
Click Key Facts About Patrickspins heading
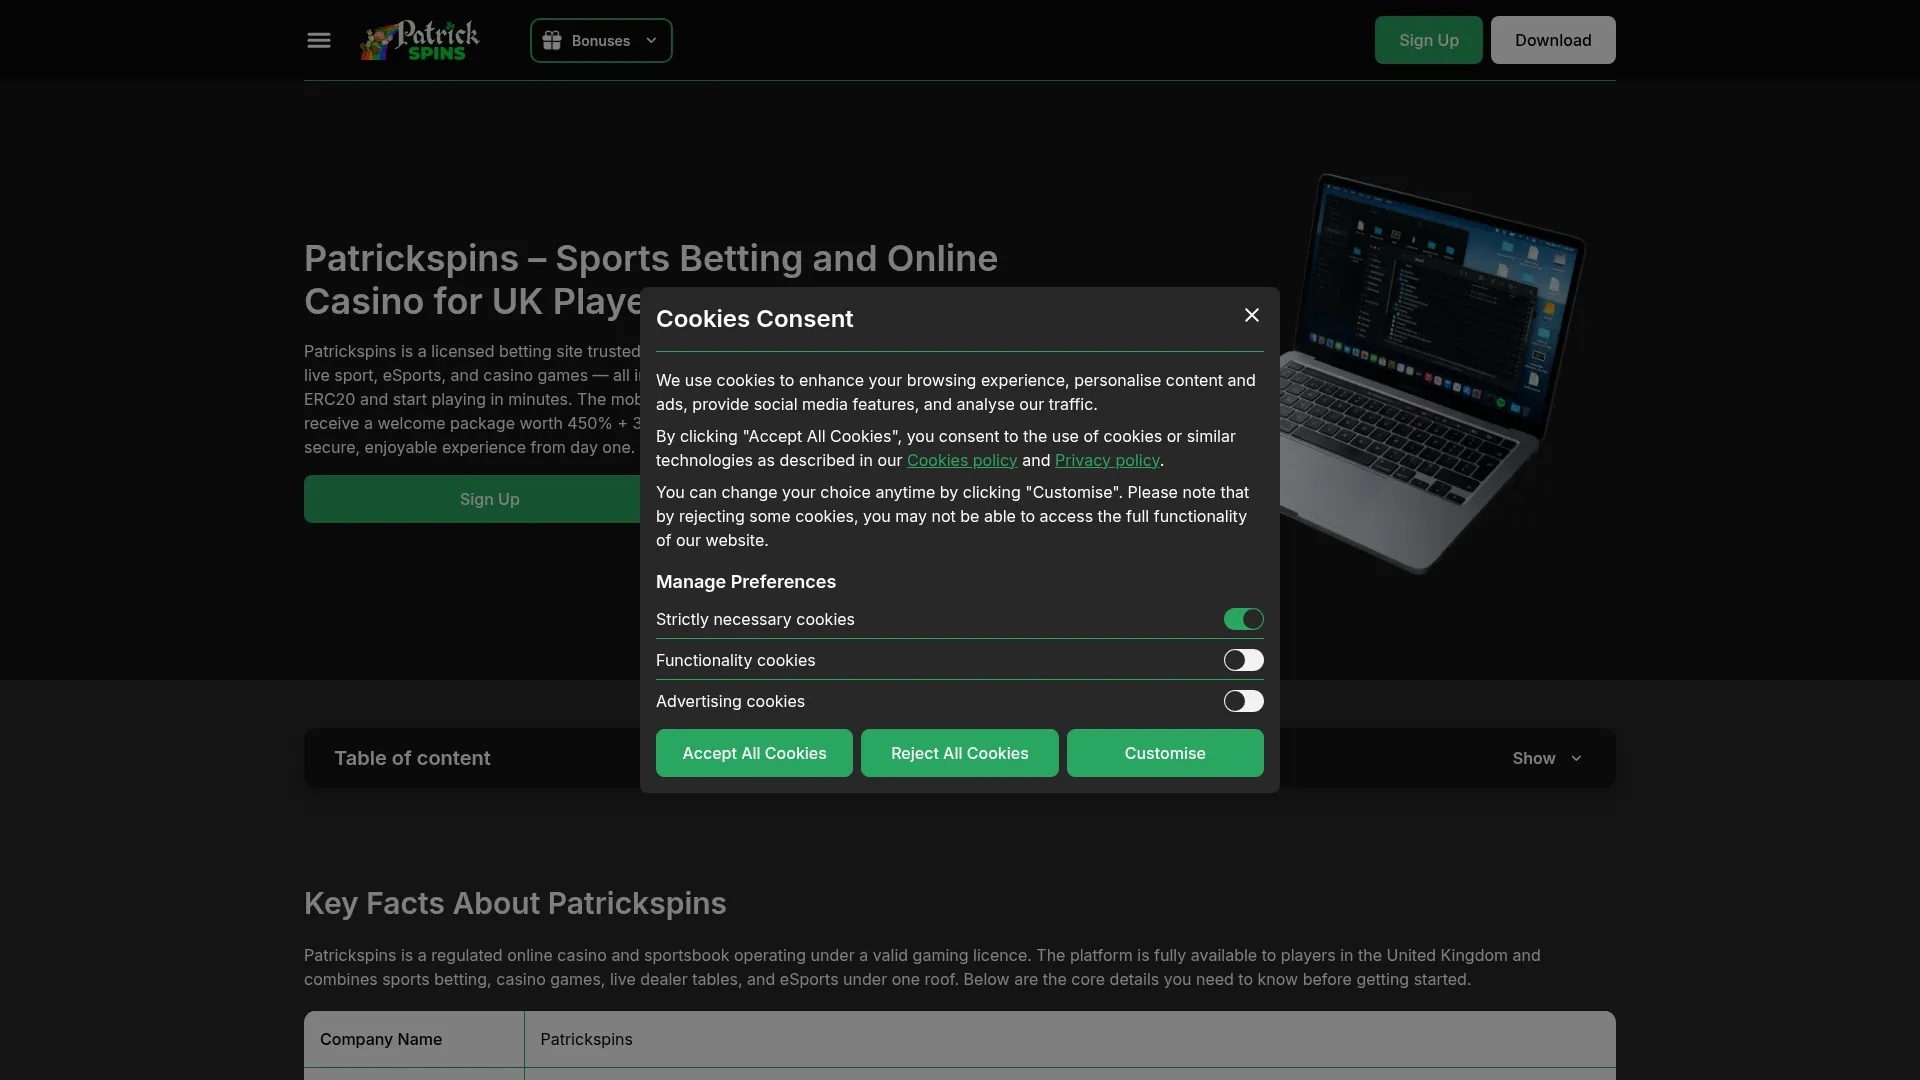coord(515,903)
